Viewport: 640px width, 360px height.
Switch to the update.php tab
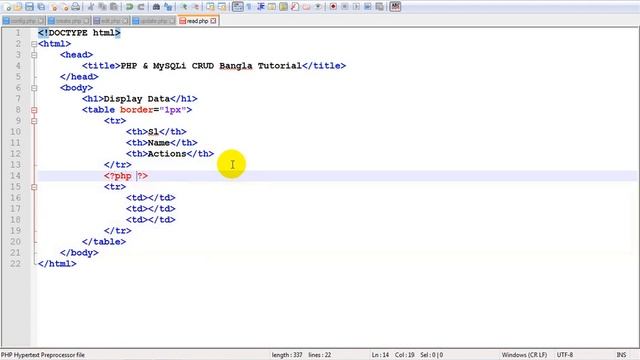[154, 21]
